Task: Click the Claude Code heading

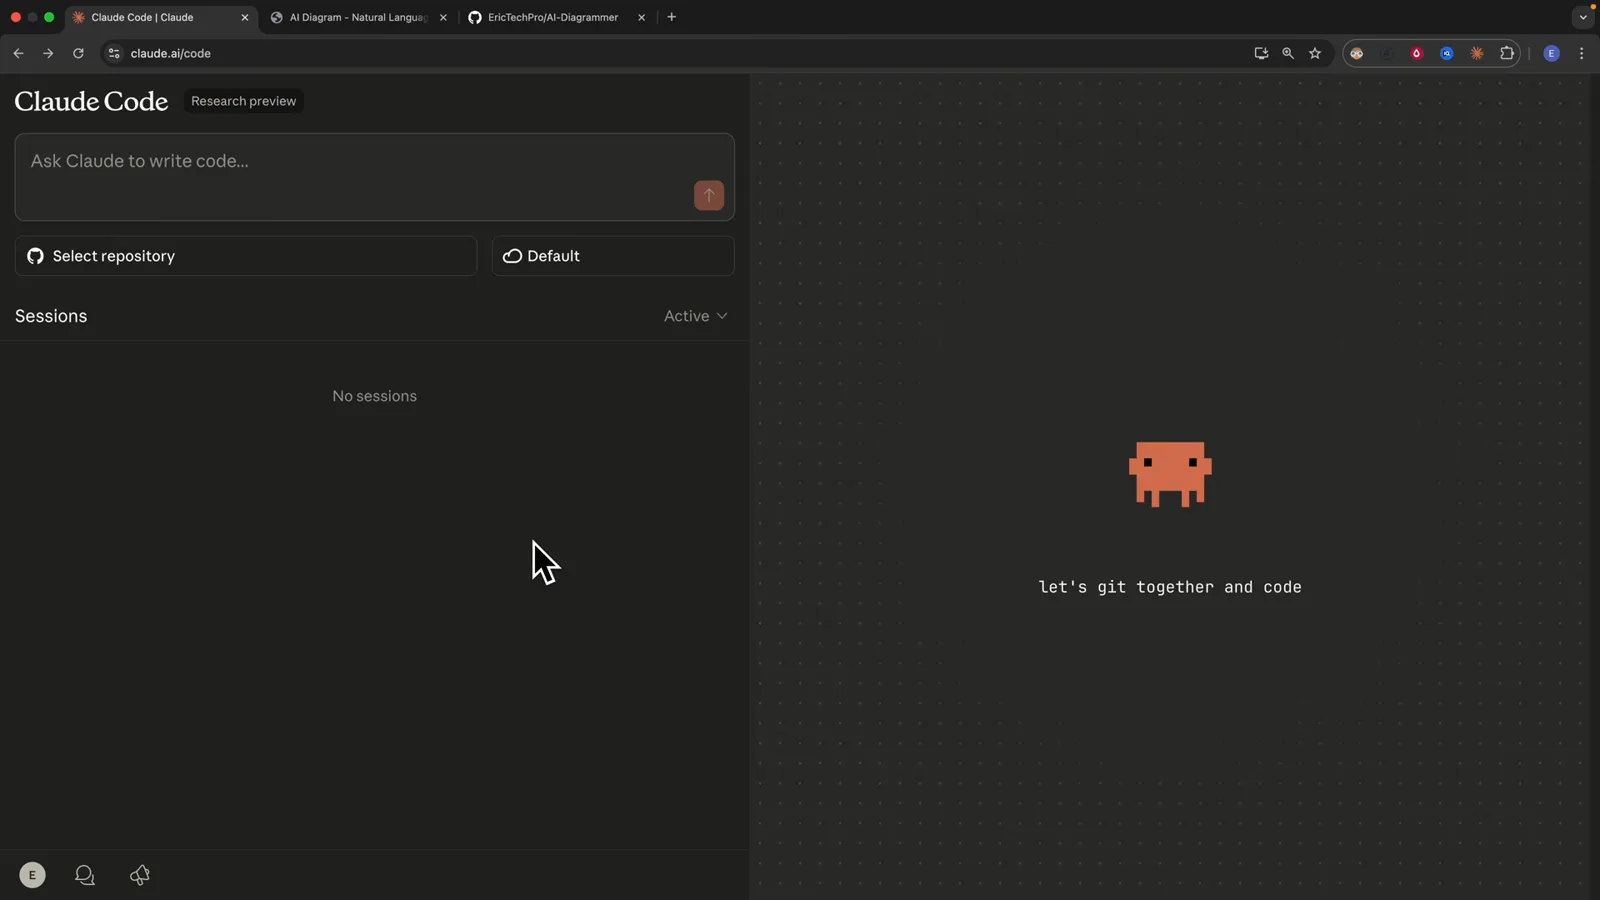Action: (91, 101)
